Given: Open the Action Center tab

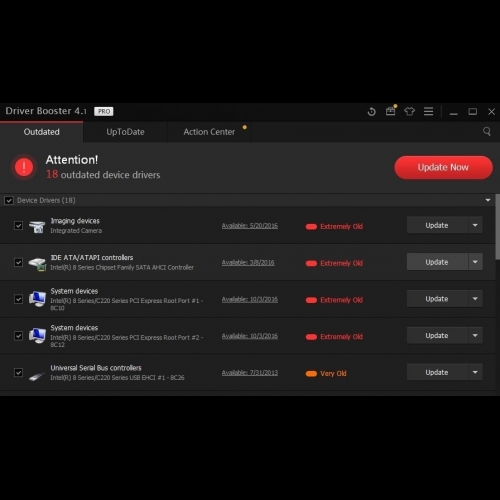Looking at the screenshot, I should click(x=209, y=132).
